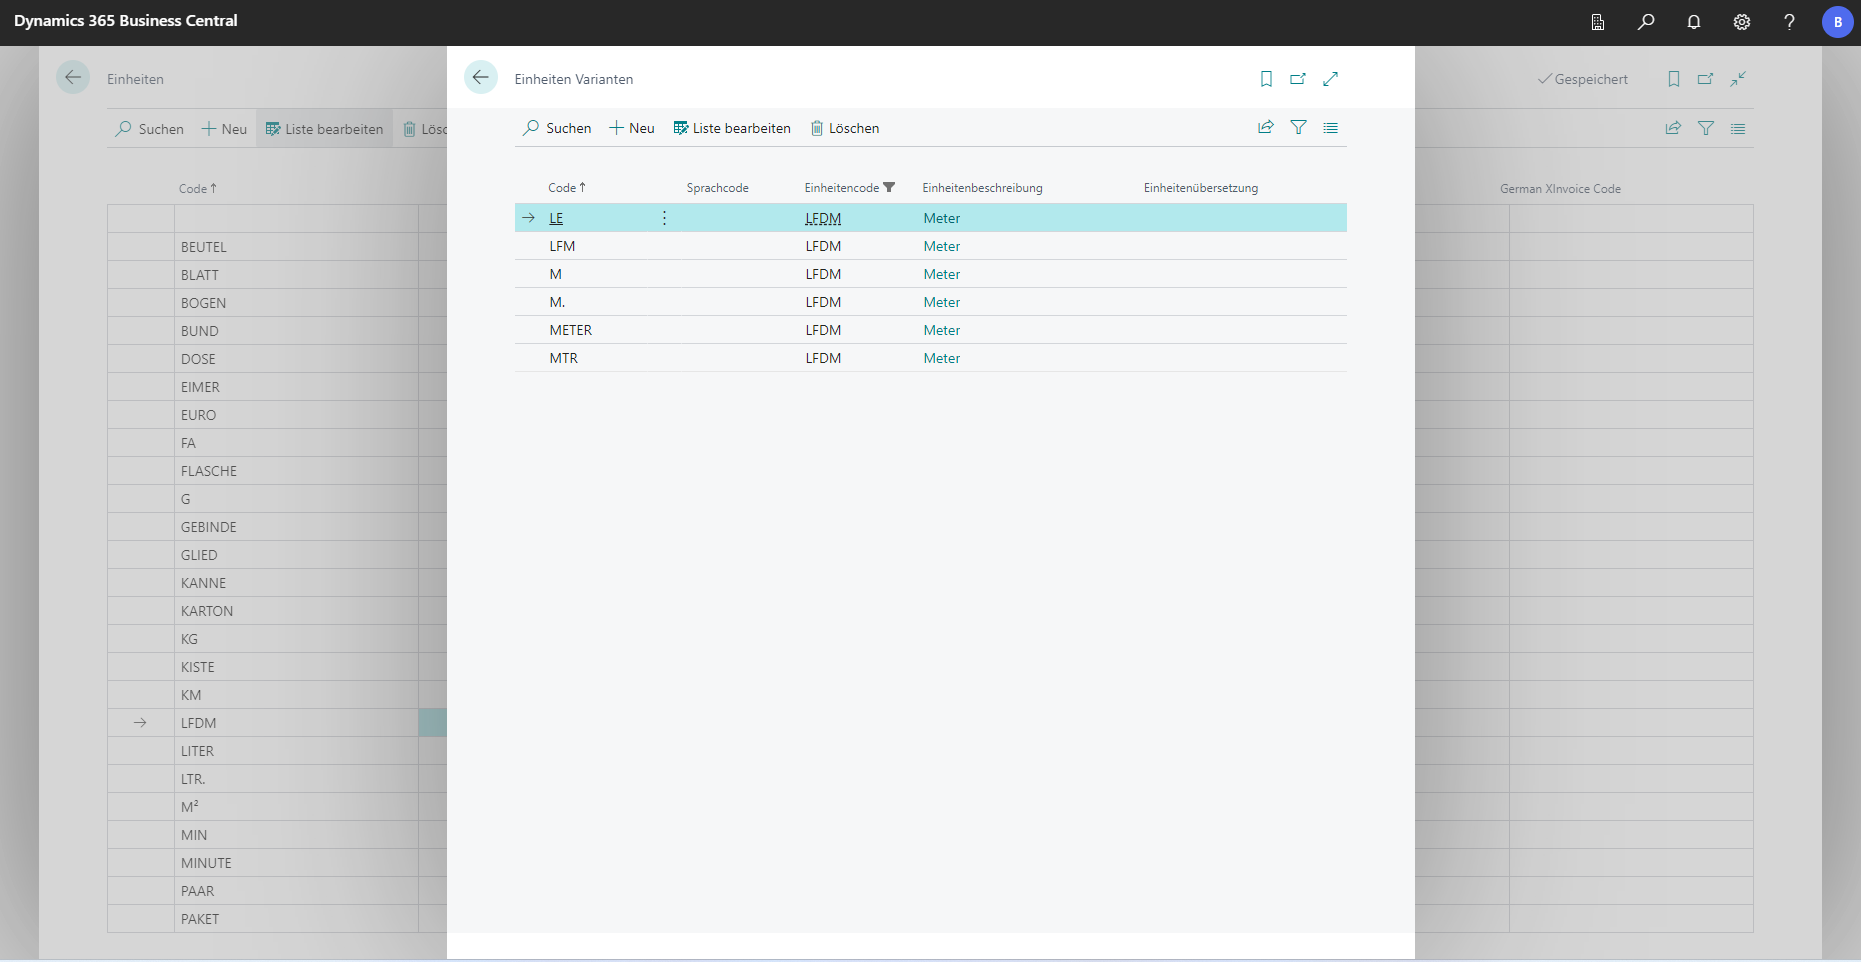Open the user account avatar B
Screen dimensions: 1861x962
point(1837,22)
